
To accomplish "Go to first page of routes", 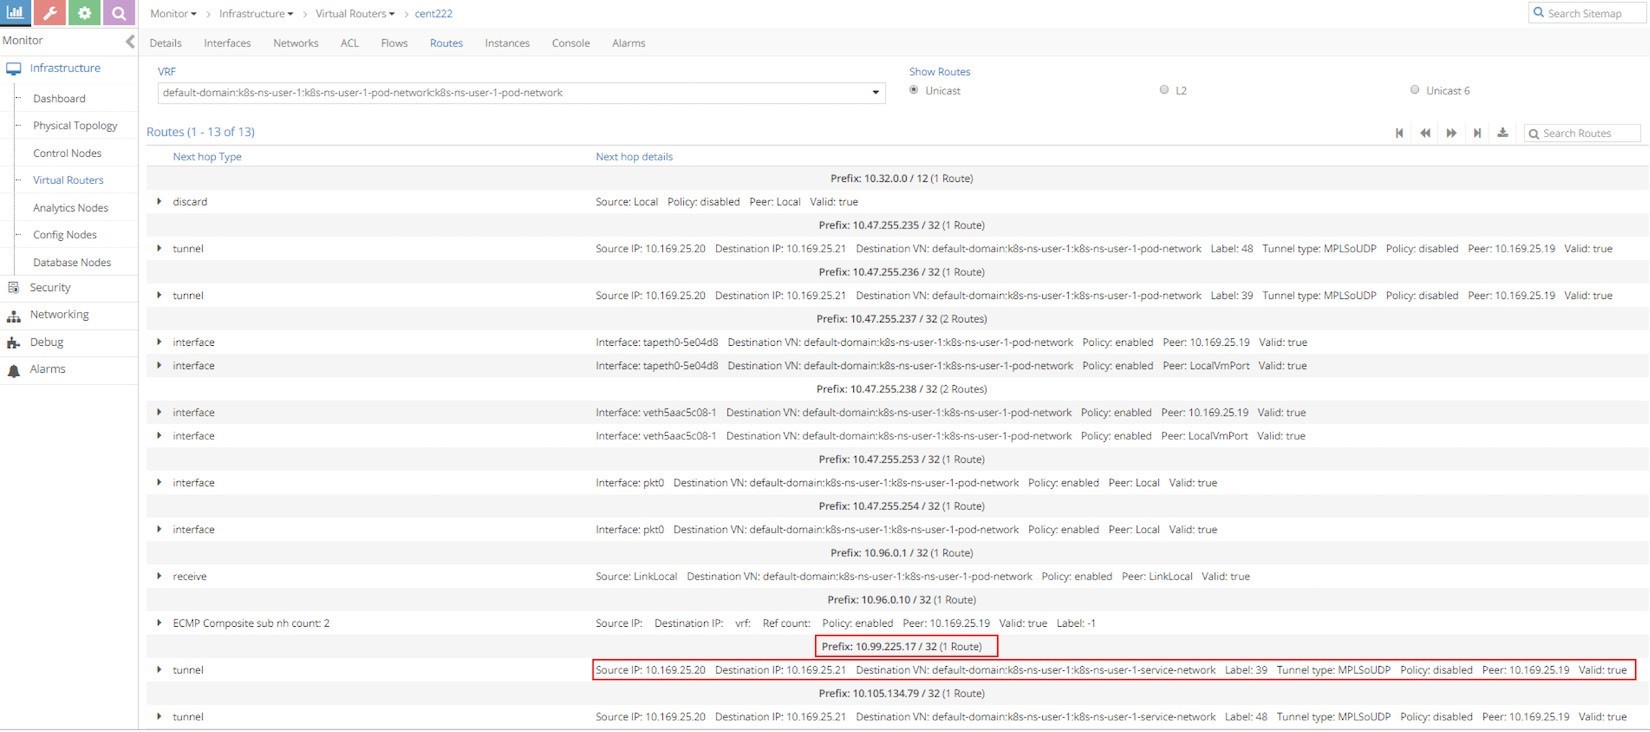I will pos(1399,133).
